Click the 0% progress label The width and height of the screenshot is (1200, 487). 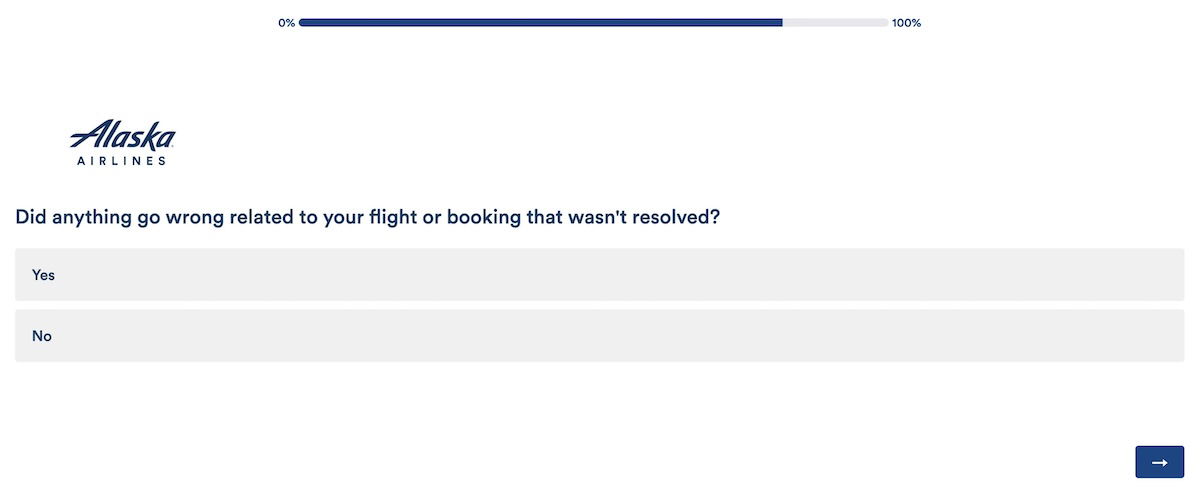[x=287, y=23]
